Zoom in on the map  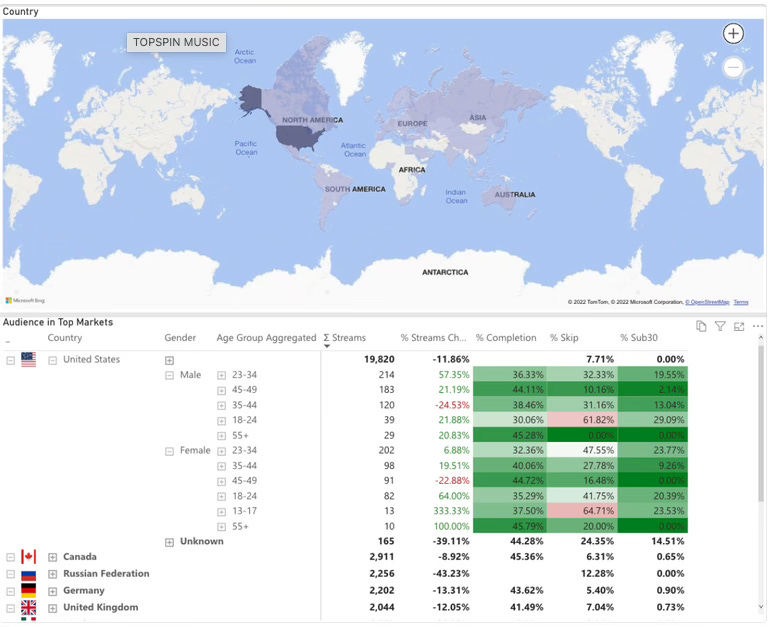point(733,34)
